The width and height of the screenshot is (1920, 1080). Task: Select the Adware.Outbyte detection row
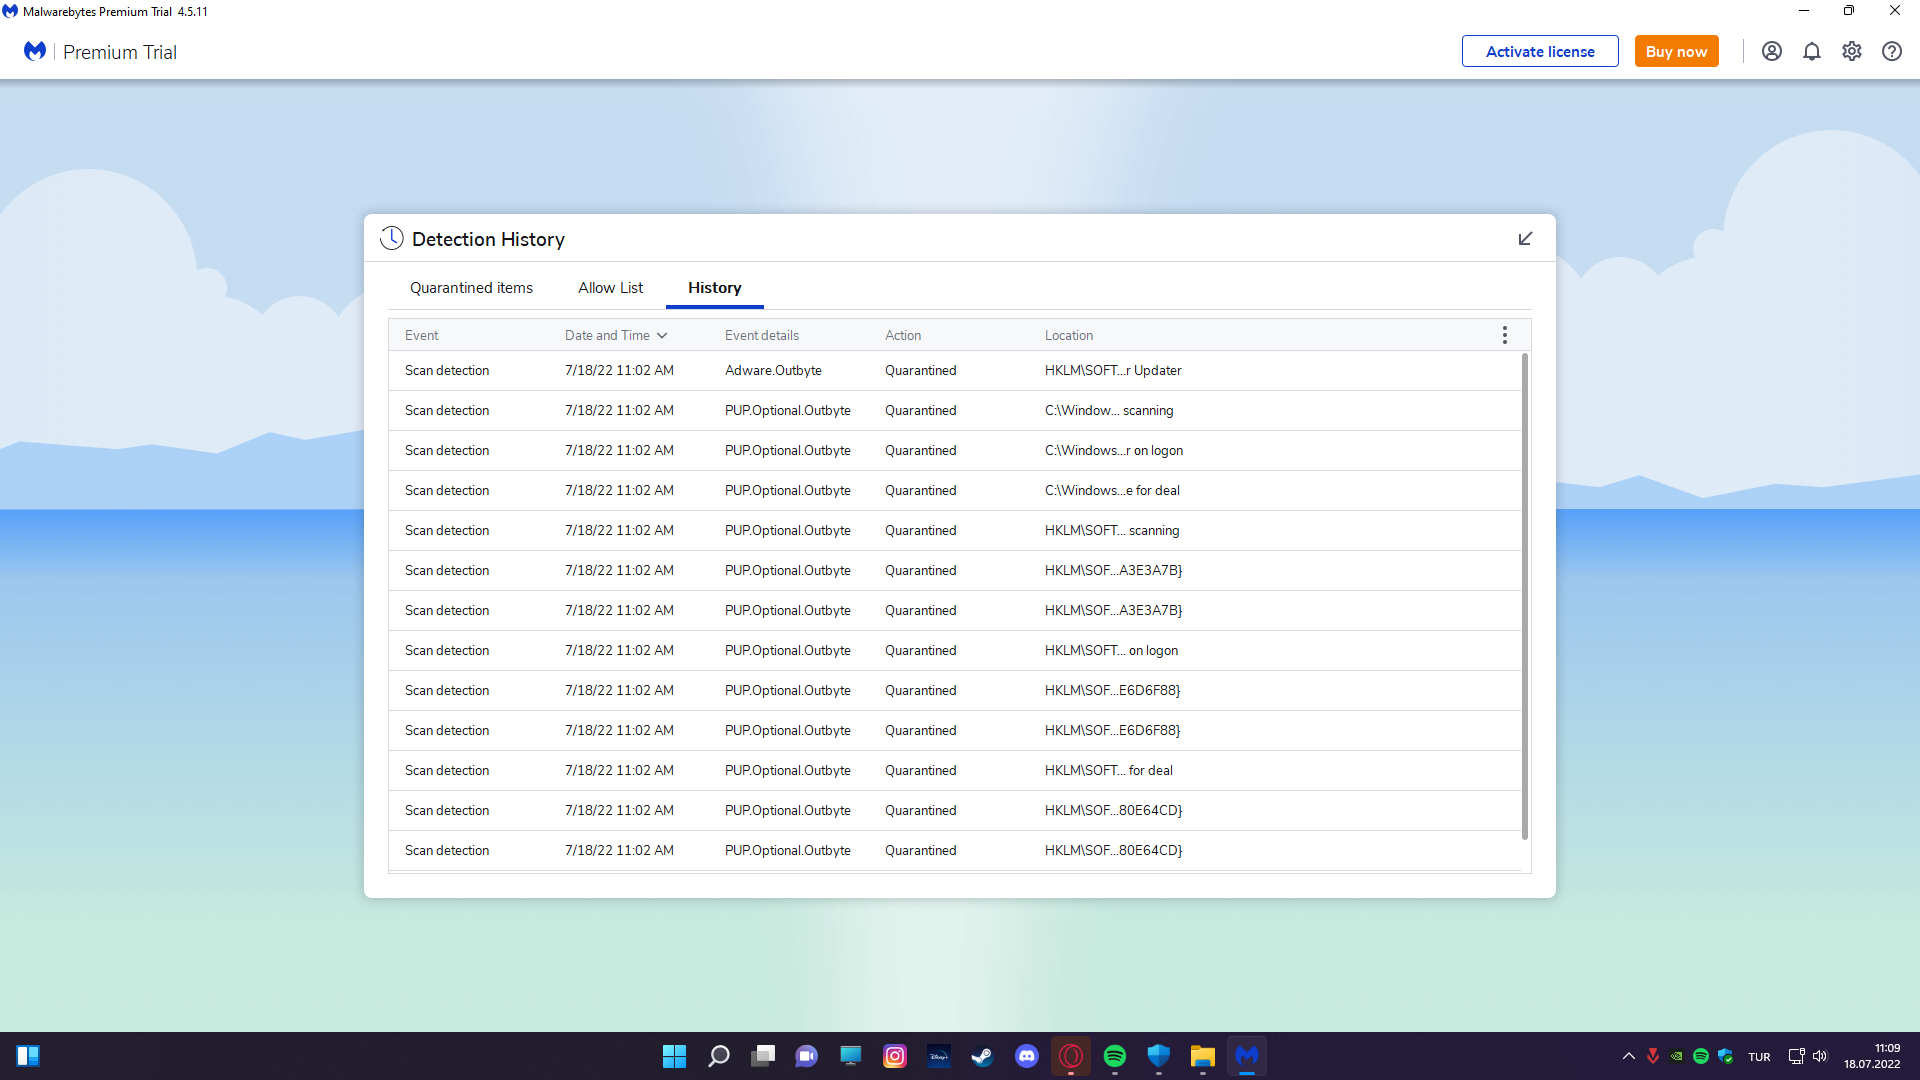(772, 370)
